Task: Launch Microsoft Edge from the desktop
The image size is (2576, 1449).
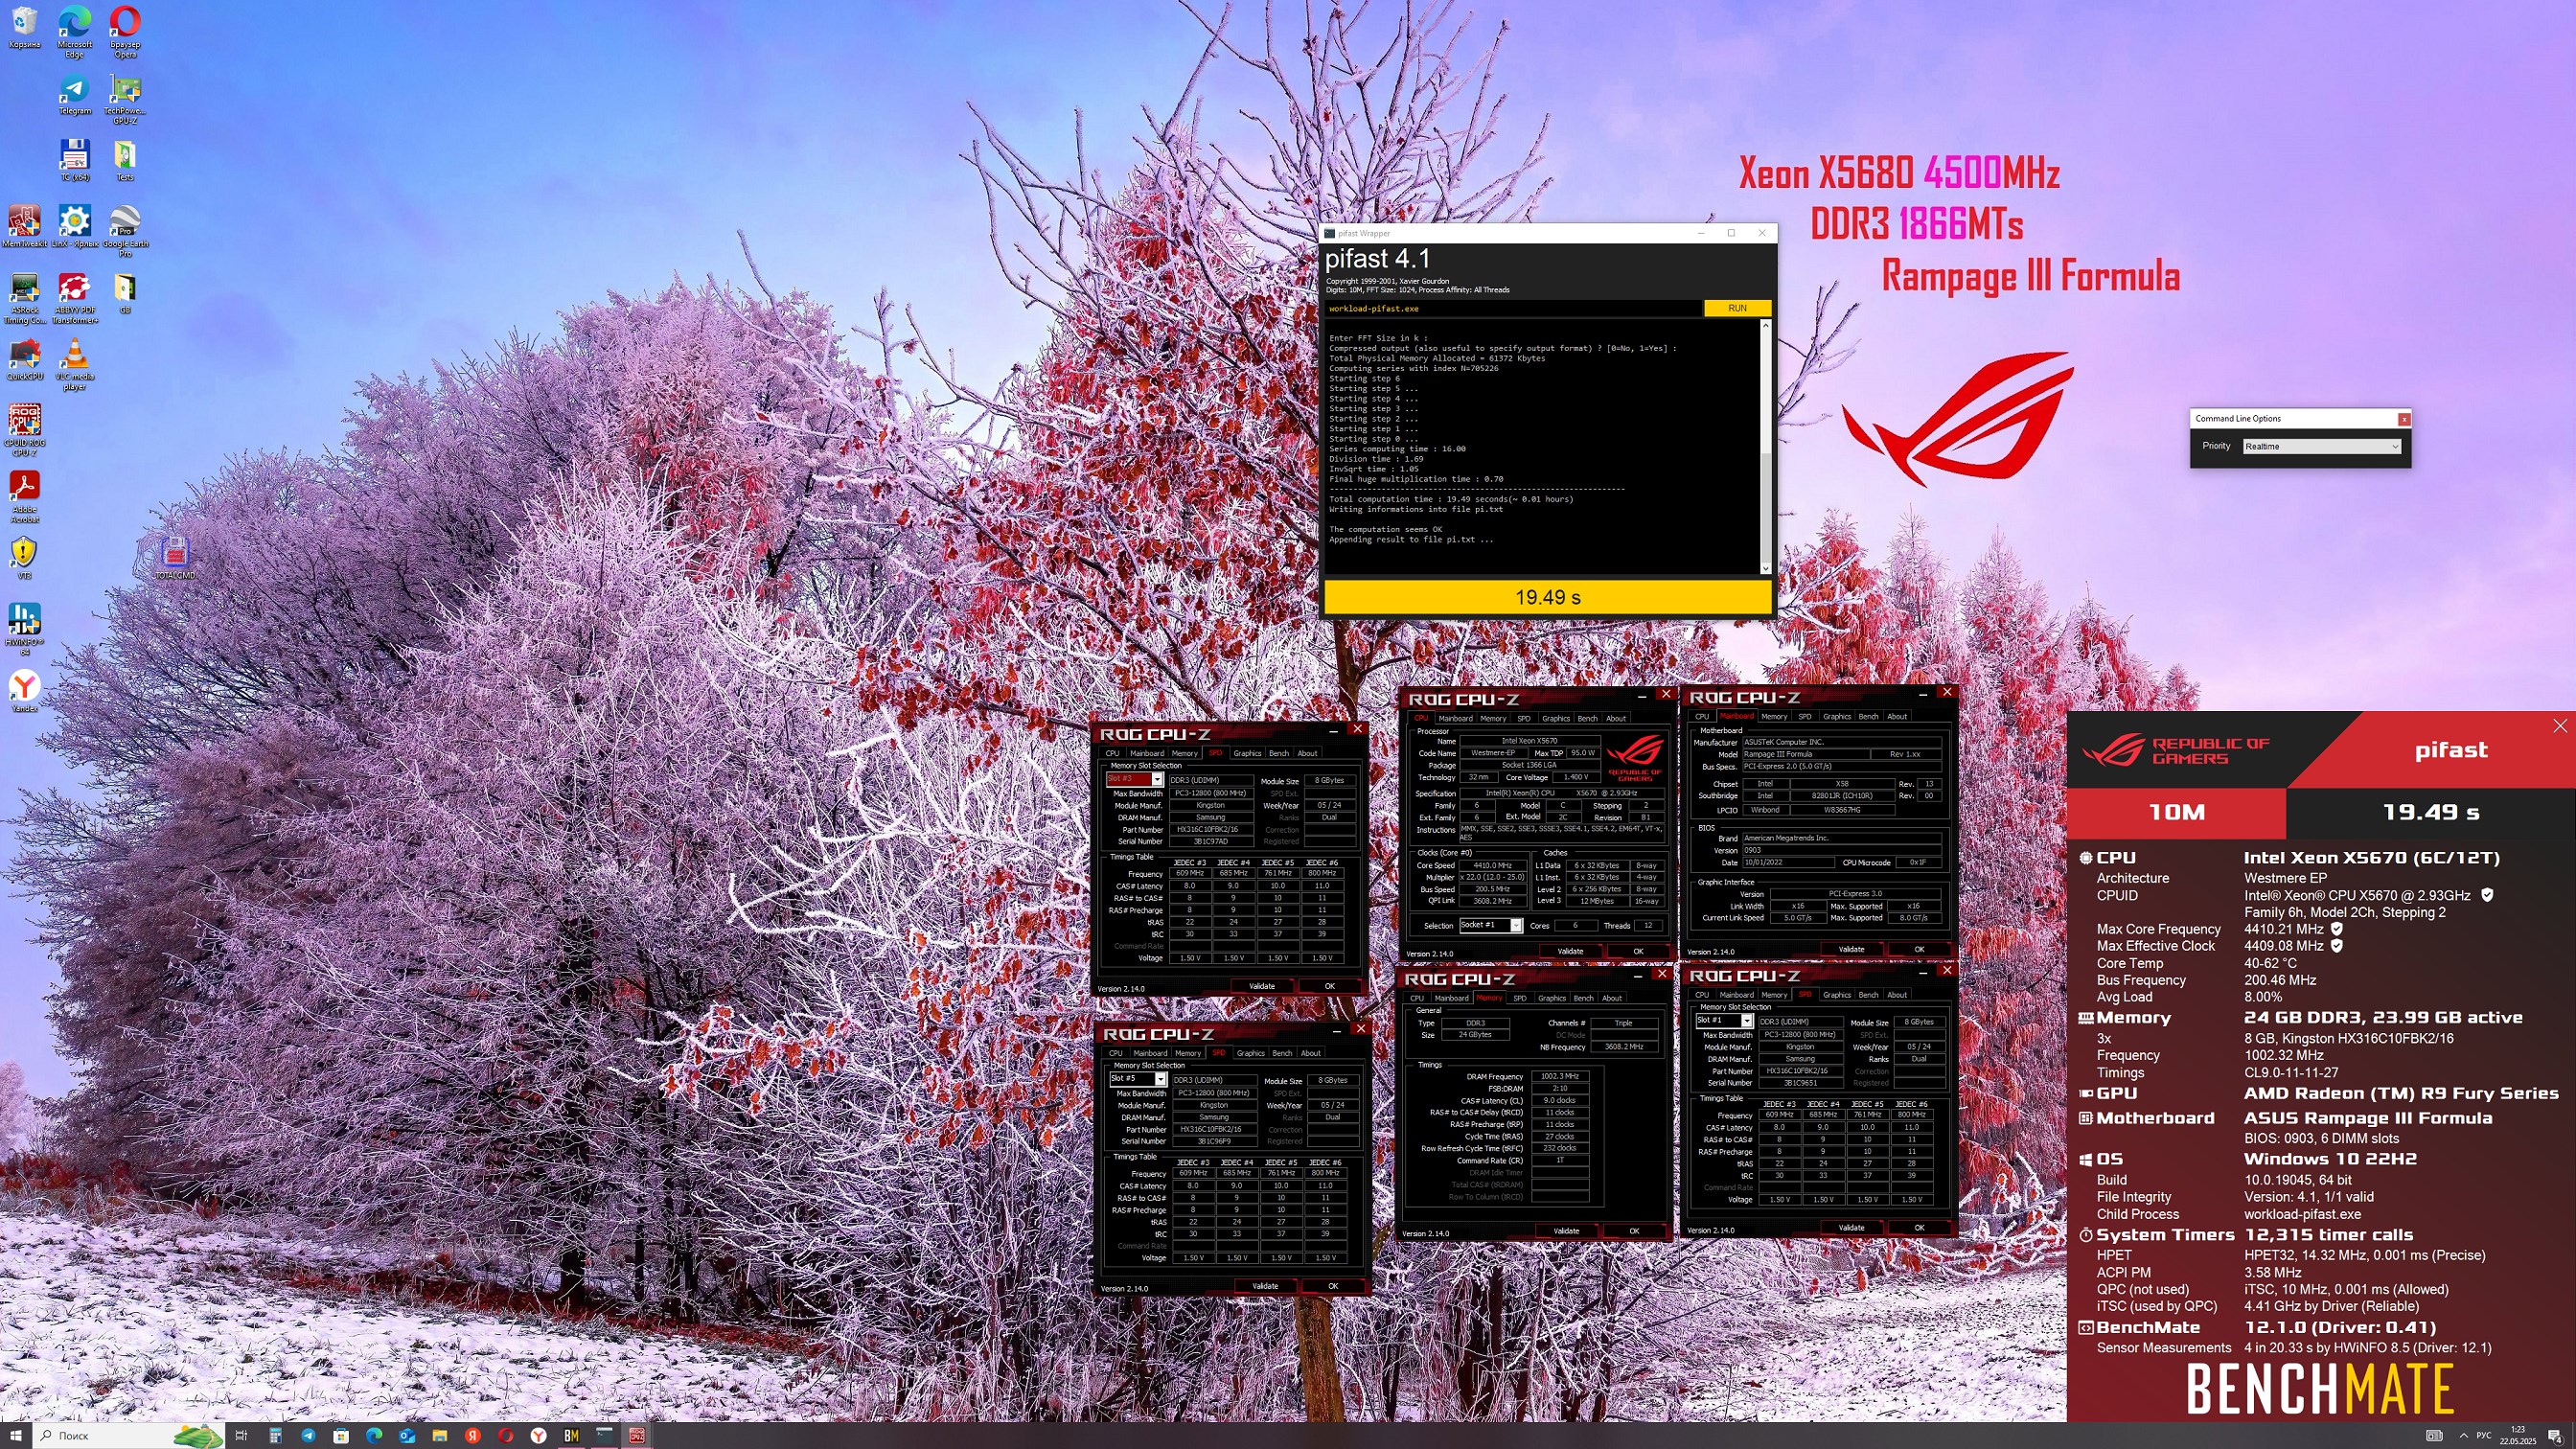Action: (74, 31)
